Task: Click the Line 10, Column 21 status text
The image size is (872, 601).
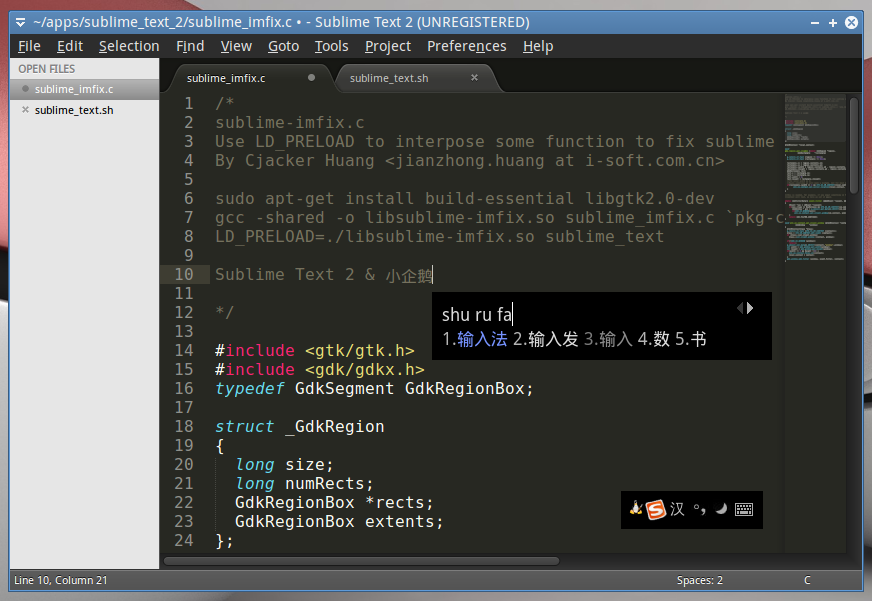Action: pos(61,580)
